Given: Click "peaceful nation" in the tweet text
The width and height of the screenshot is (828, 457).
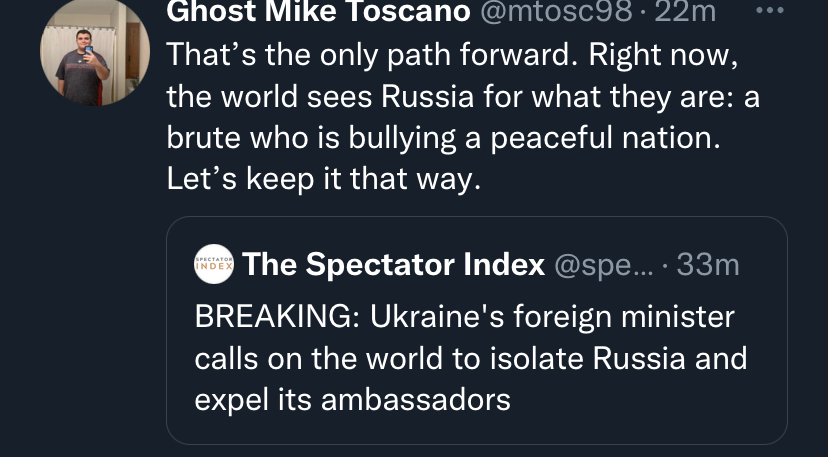Looking at the screenshot, I should point(631,140).
